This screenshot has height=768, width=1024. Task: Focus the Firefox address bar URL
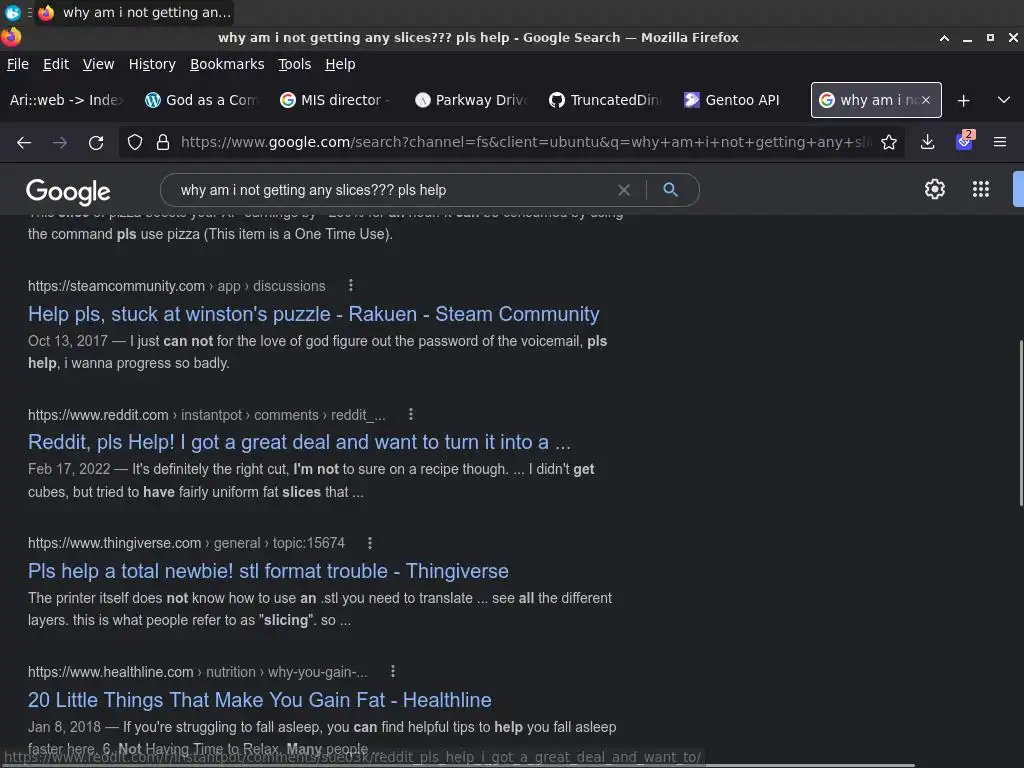coord(526,142)
